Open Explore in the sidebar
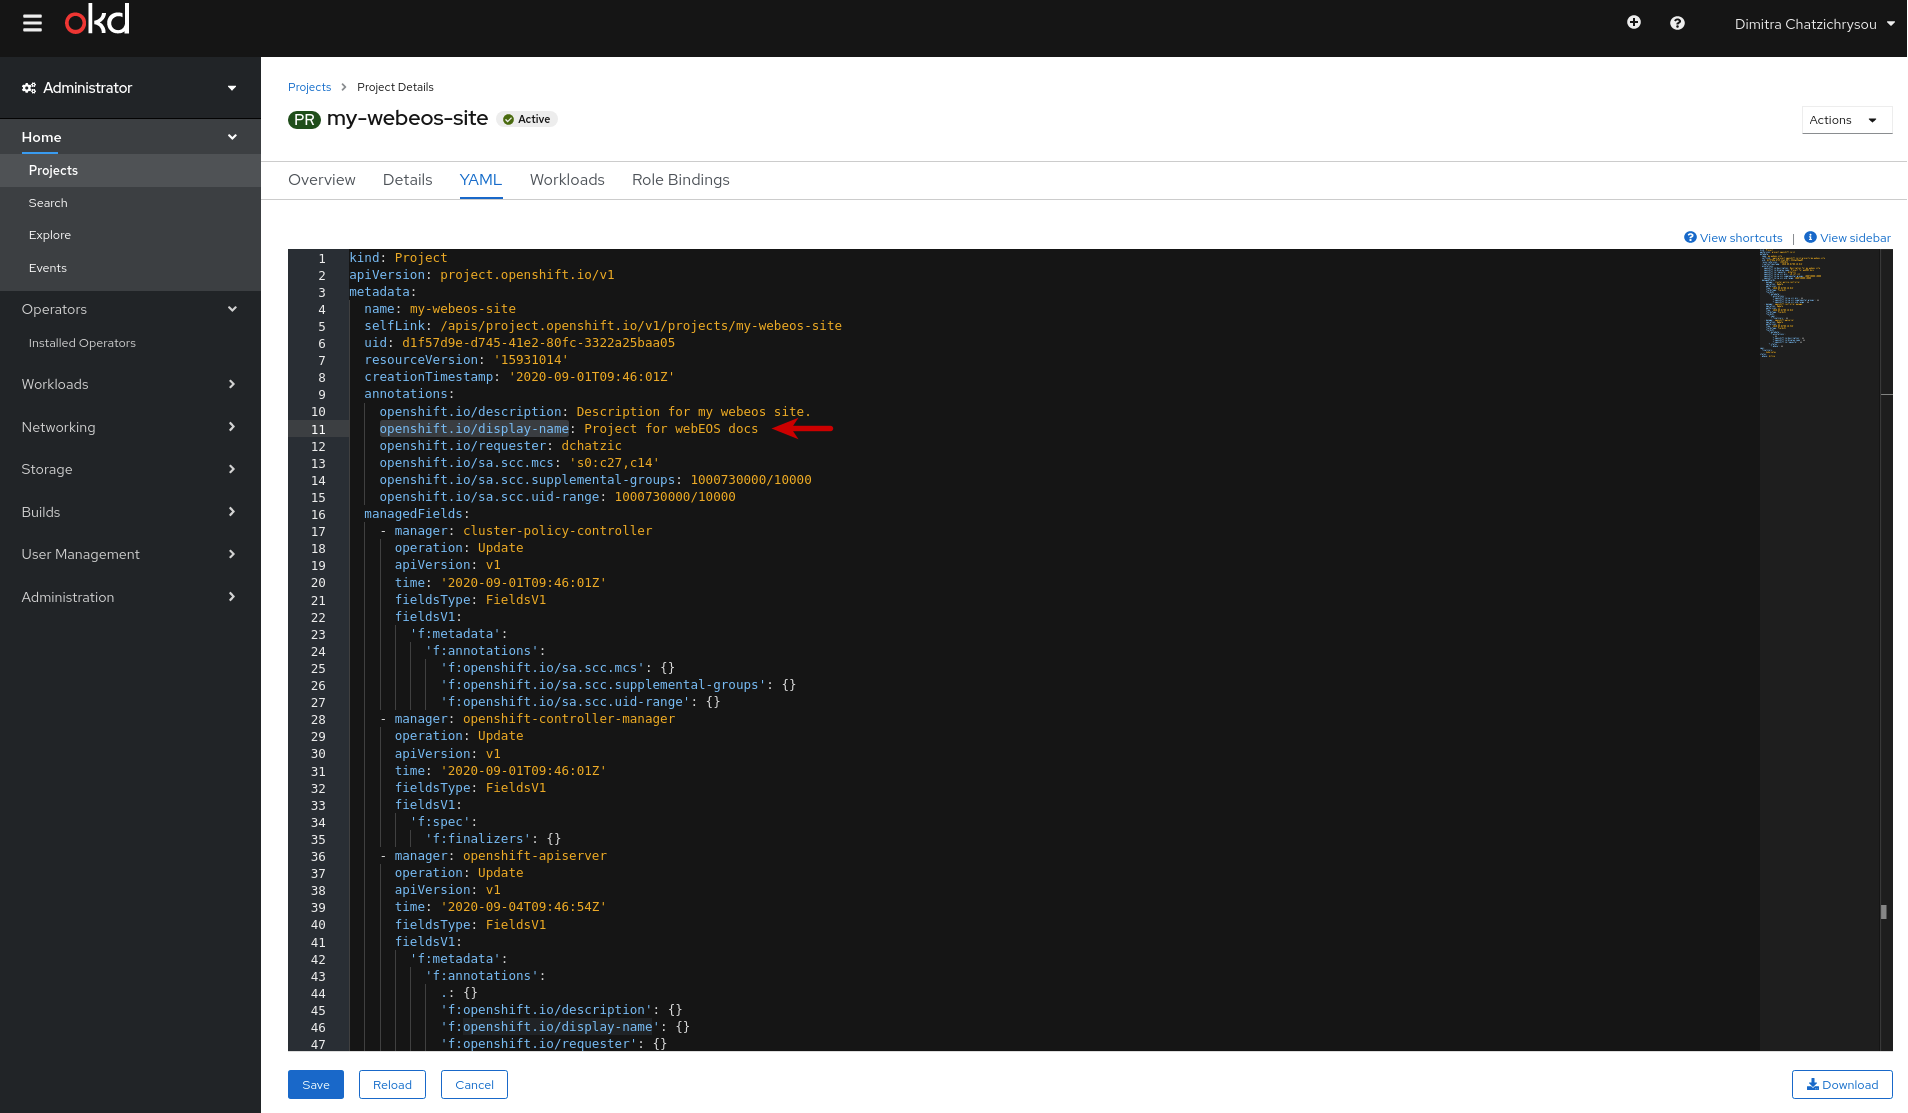Image resolution: width=1908 pixels, height=1113 pixels. pos(49,235)
